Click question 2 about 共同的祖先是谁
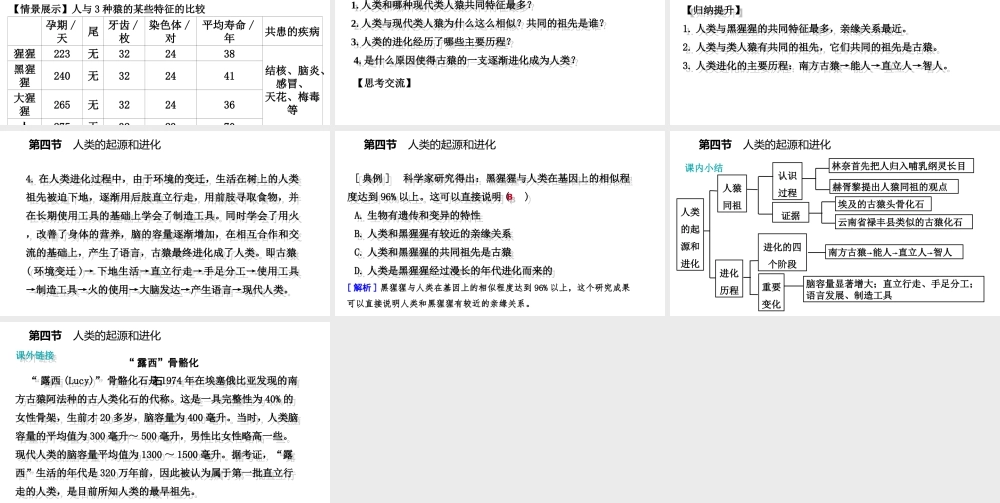 click(x=477, y=23)
